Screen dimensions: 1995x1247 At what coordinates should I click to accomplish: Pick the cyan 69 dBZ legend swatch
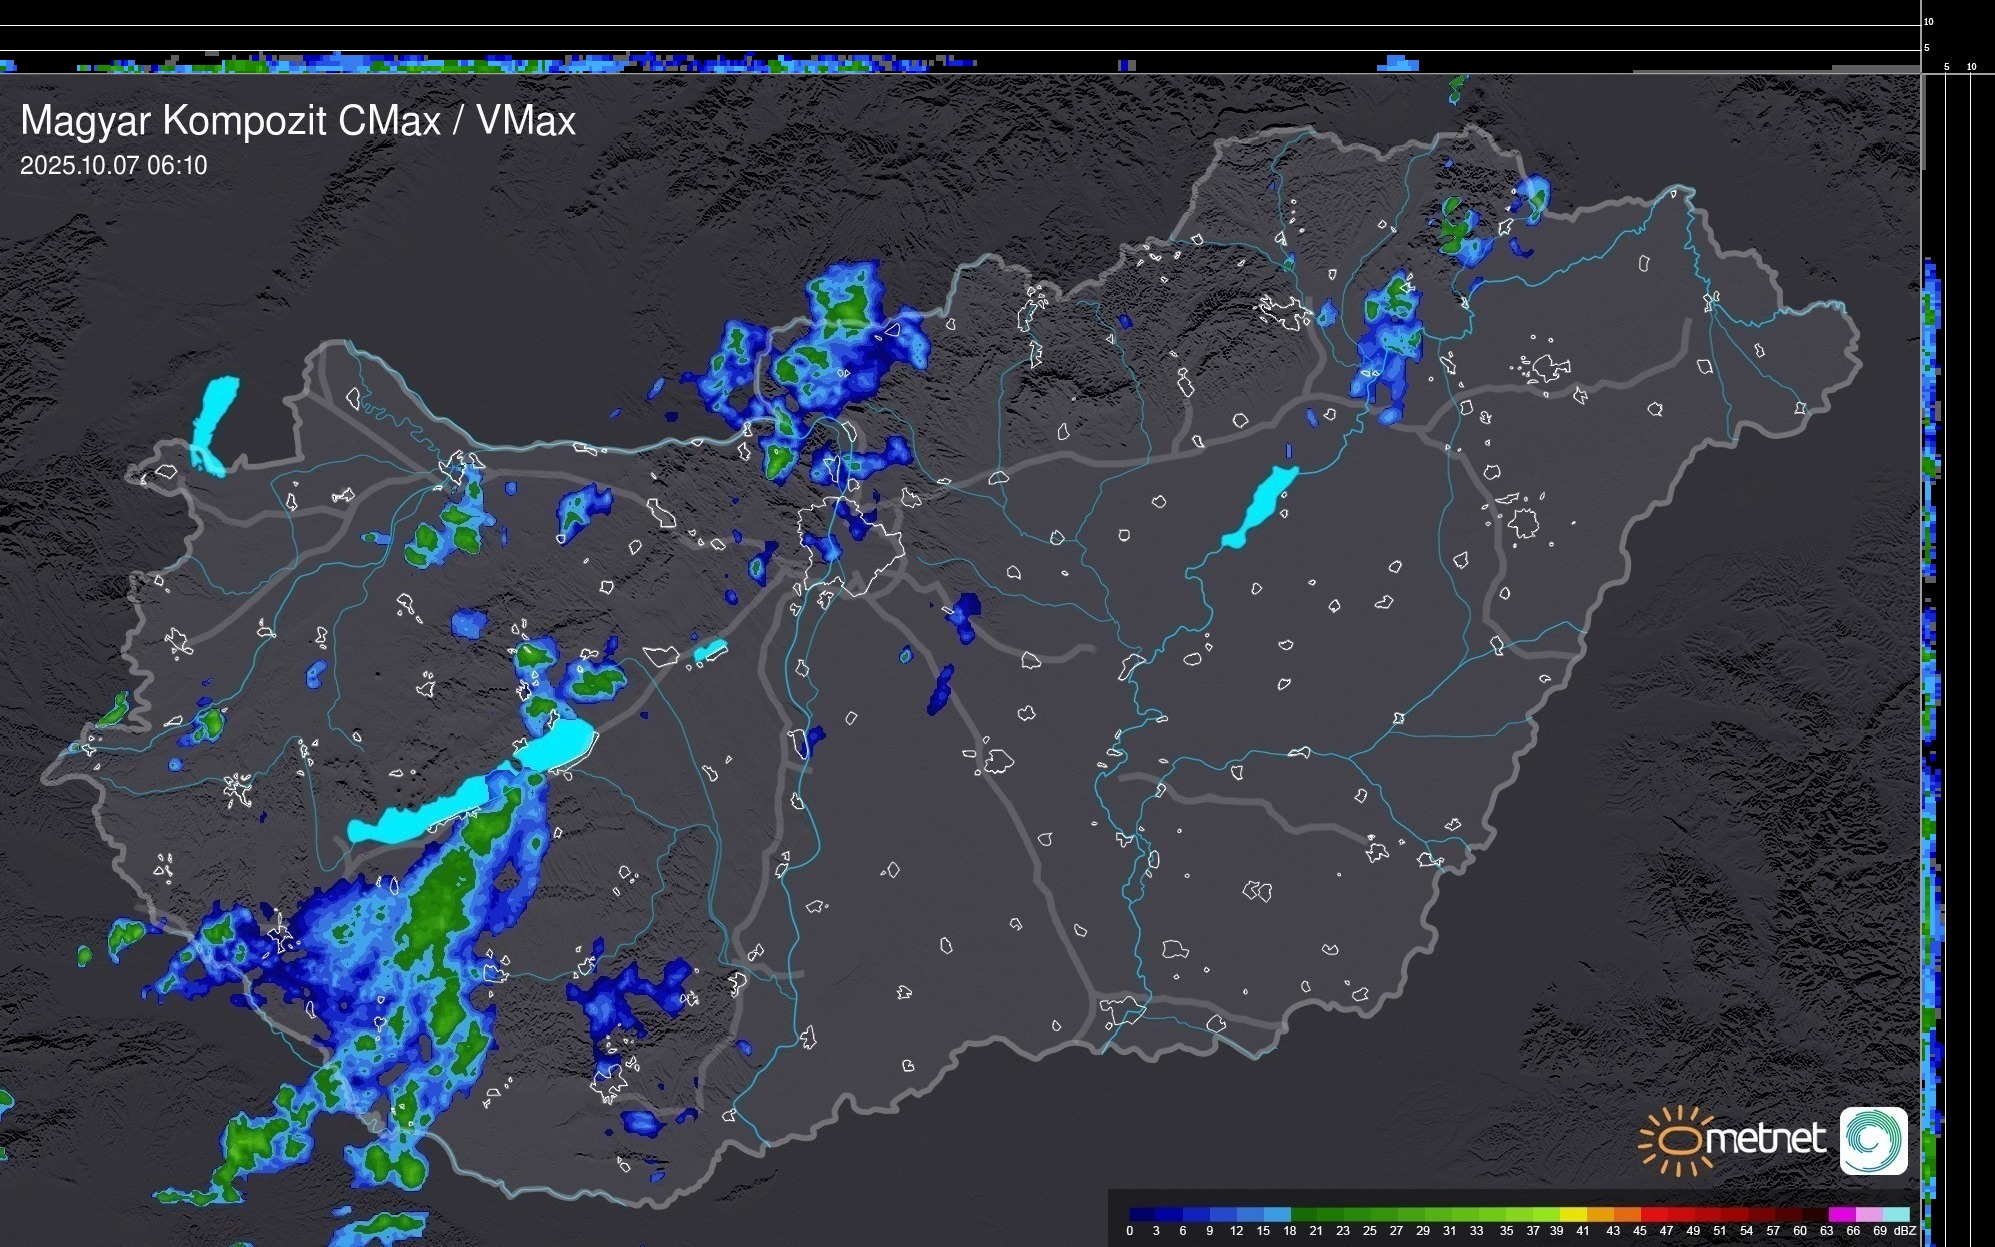click(1896, 1214)
